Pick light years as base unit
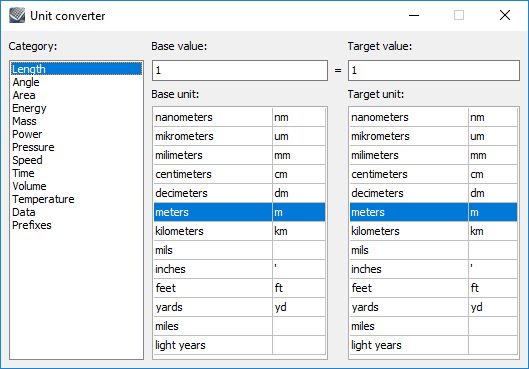The image size is (529, 369). click(x=240, y=345)
